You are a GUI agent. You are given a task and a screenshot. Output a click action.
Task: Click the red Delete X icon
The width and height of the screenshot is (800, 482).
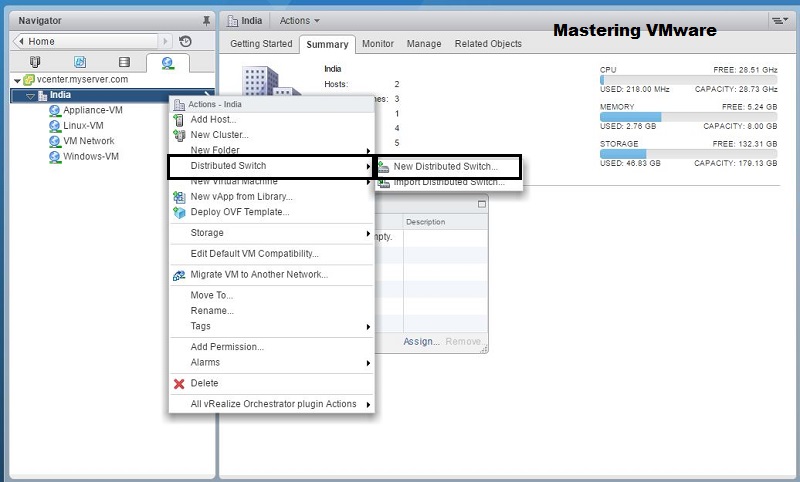pyautogui.click(x=179, y=384)
